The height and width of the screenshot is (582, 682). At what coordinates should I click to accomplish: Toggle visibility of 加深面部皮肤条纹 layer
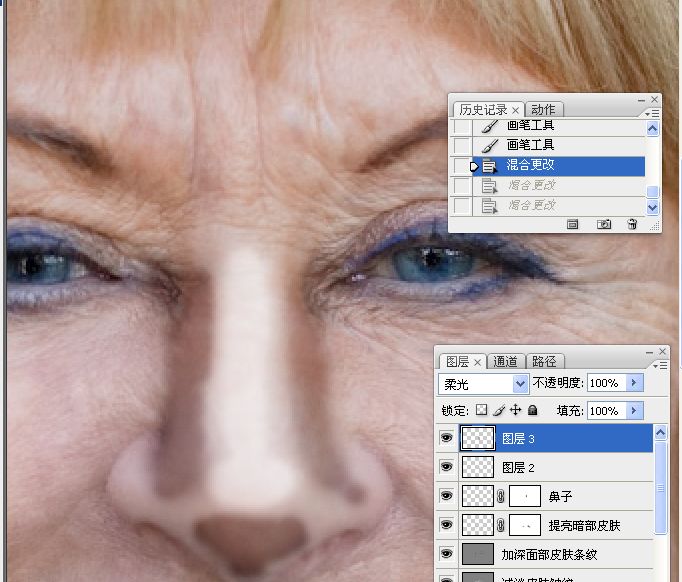[x=446, y=554]
